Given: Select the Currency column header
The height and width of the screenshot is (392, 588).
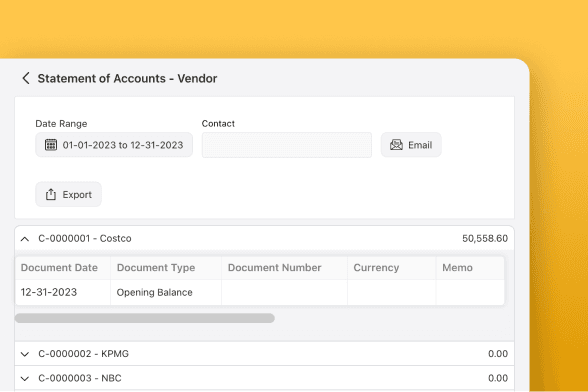Looking at the screenshot, I should coord(392,268).
